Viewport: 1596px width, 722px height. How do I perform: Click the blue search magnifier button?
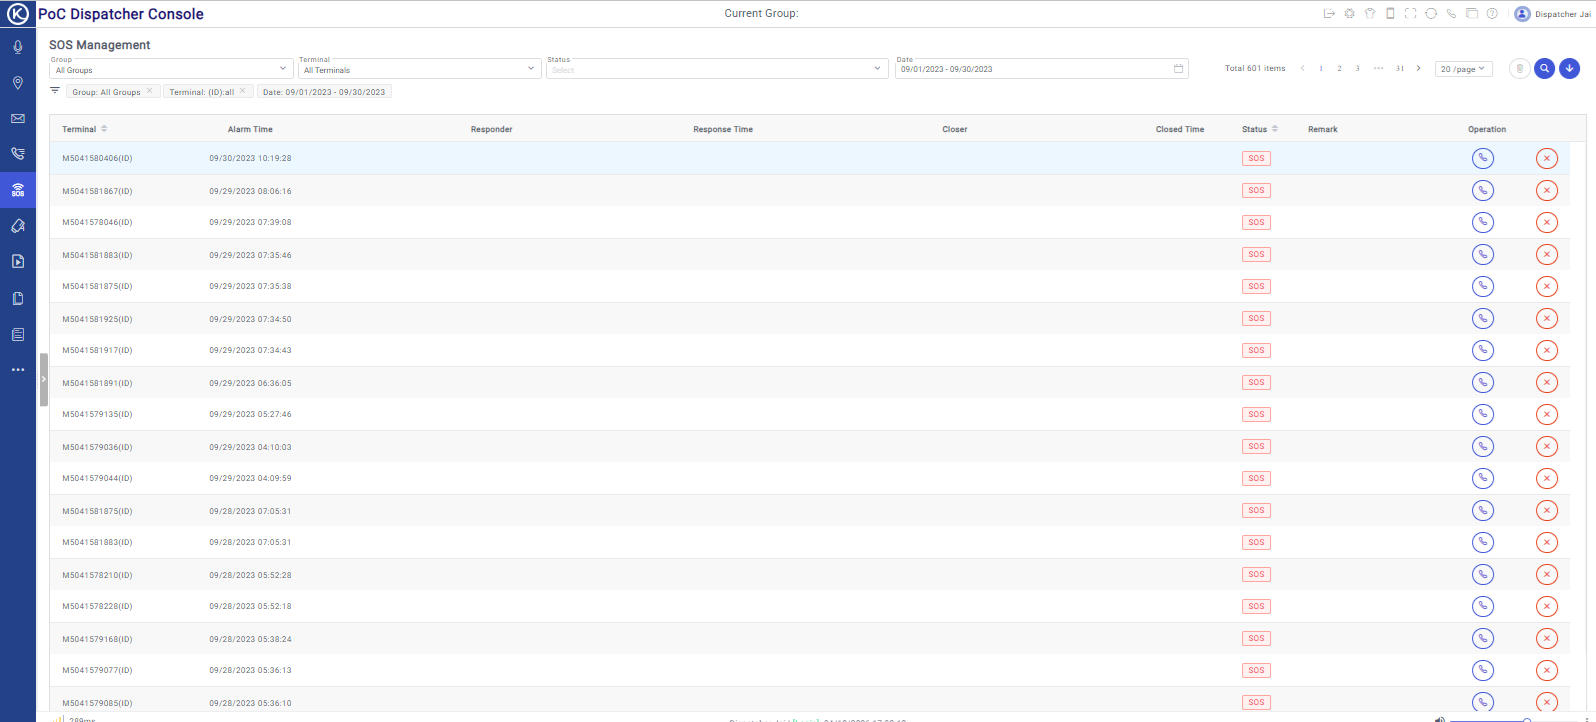click(1545, 69)
